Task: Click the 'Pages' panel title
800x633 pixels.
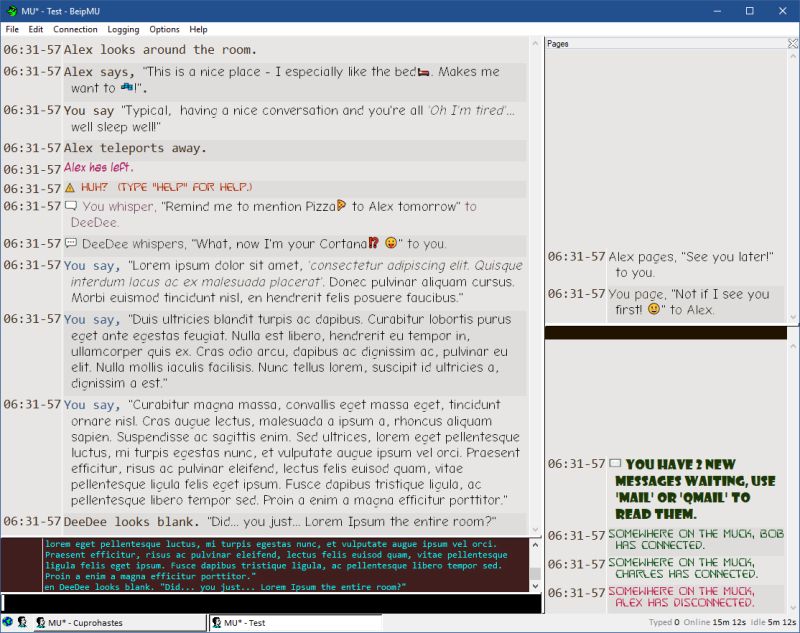Action: (558, 44)
